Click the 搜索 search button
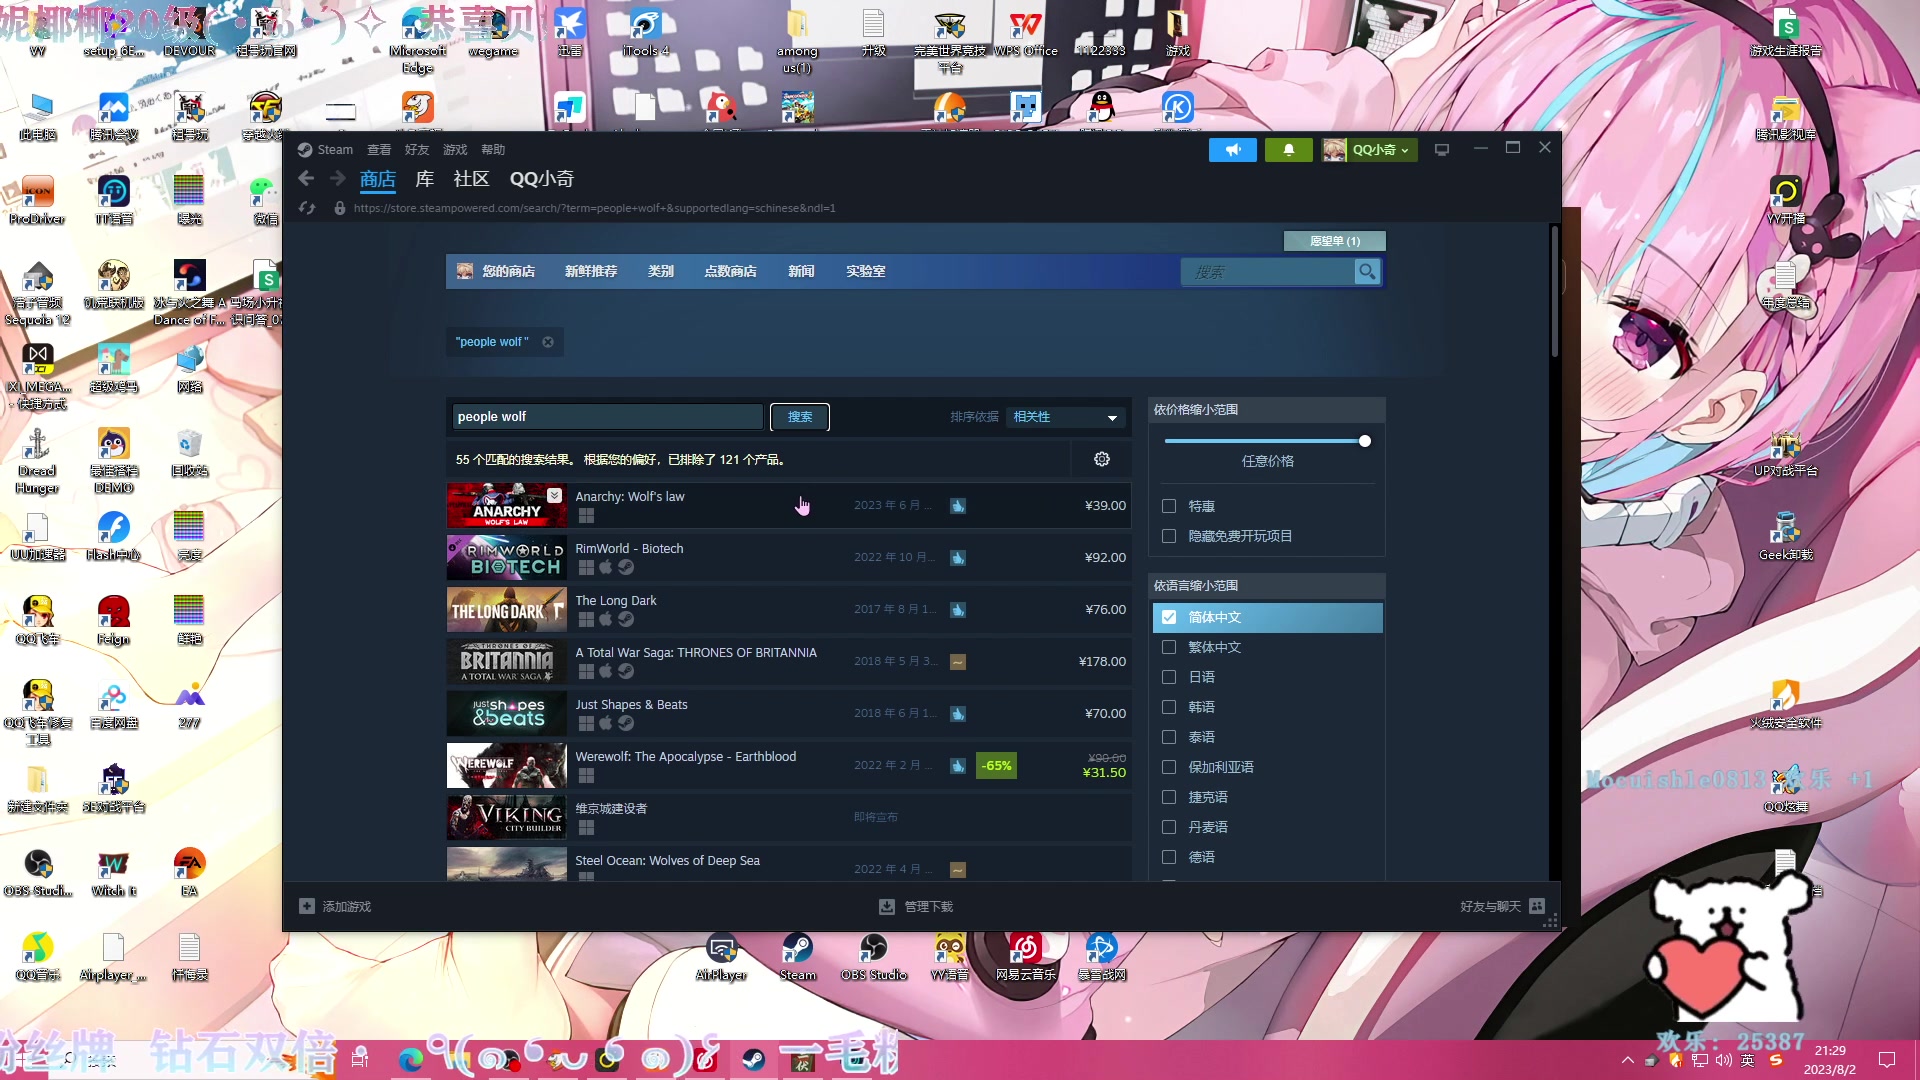 click(800, 417)
